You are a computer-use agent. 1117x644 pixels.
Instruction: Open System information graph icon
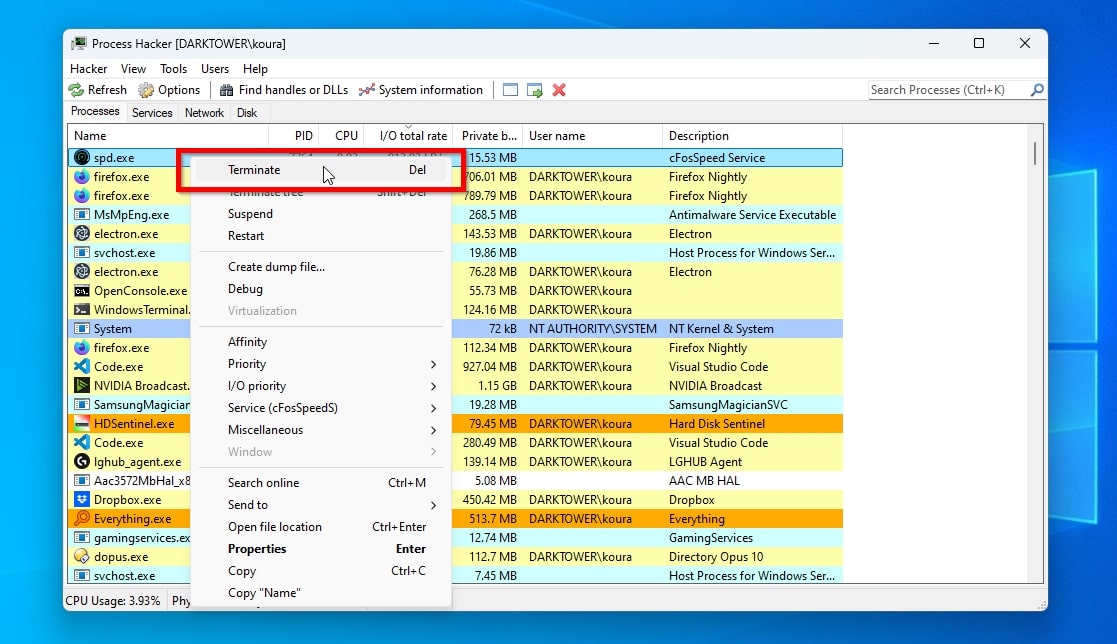pyautogui.click(x=367, y=90)
